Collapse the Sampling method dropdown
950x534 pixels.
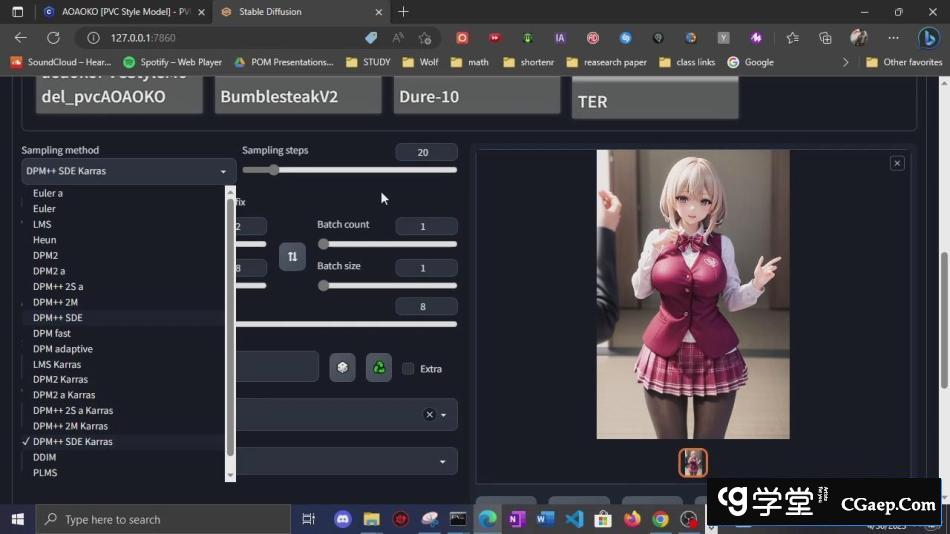223,171
